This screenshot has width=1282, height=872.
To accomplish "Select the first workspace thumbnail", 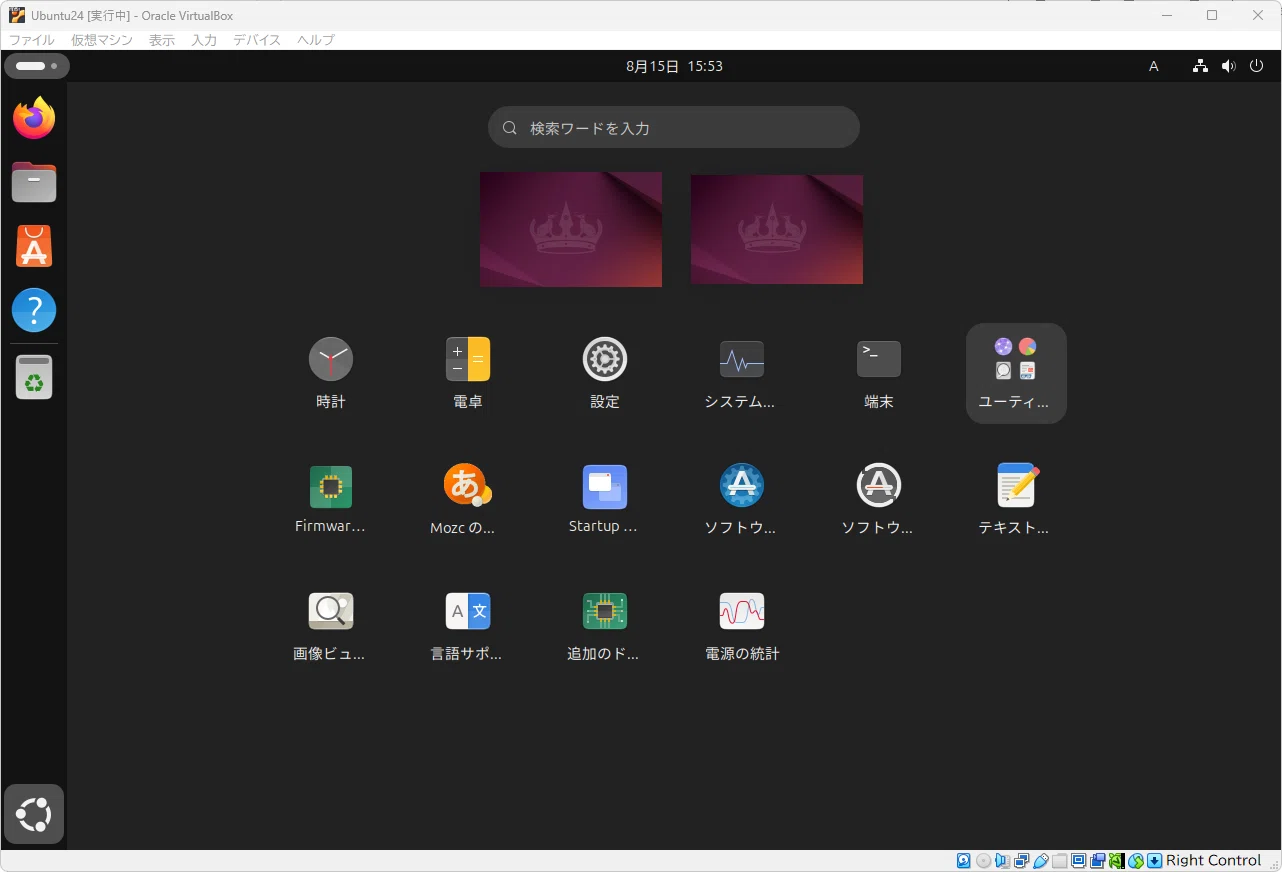I will pyautogui.click(x=571, y=229).
